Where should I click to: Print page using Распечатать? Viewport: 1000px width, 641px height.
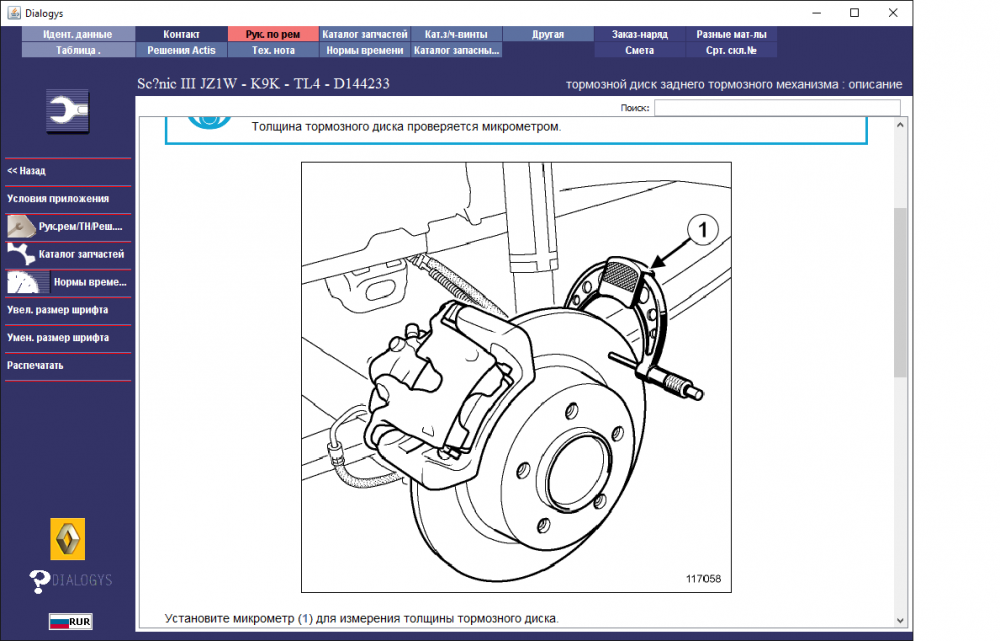click(x=35, y=365)
